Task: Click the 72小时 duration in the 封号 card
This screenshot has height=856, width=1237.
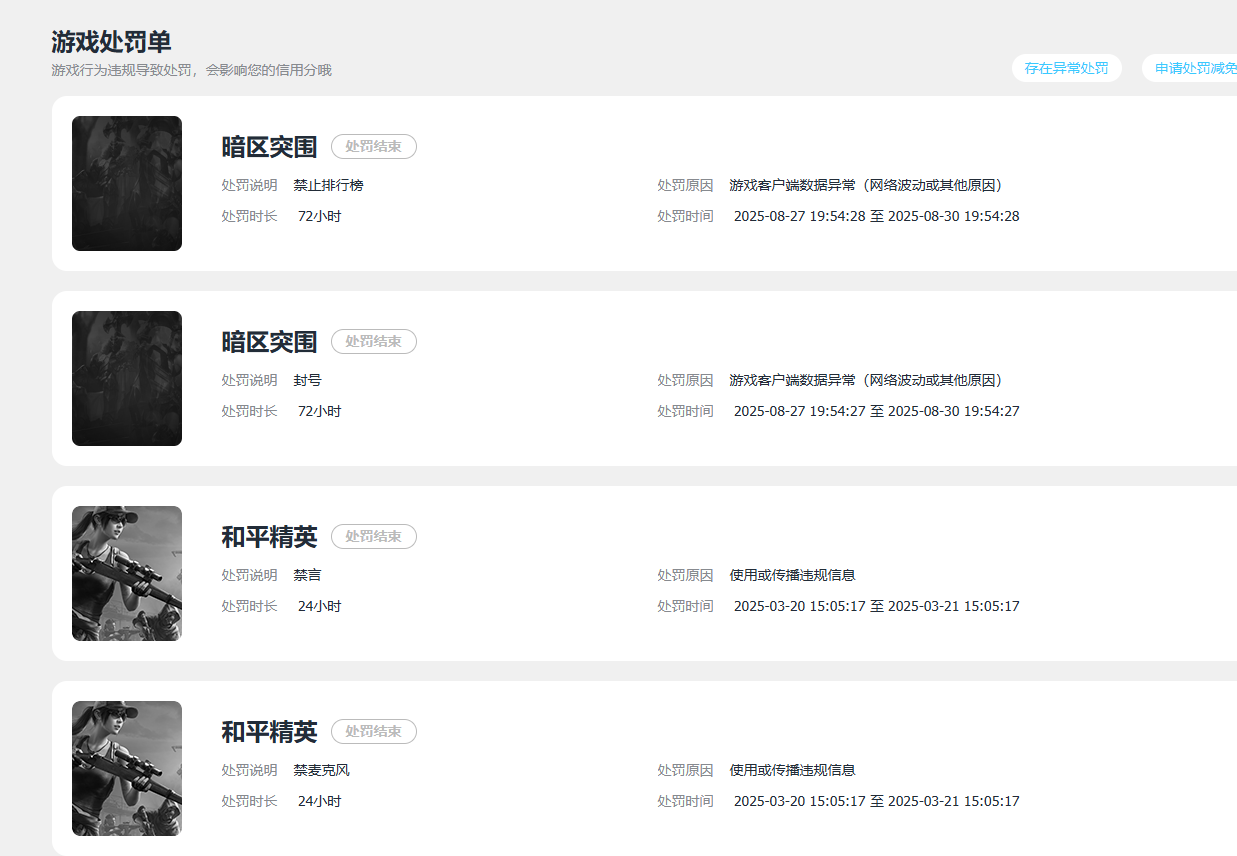Action: (319, 411)
